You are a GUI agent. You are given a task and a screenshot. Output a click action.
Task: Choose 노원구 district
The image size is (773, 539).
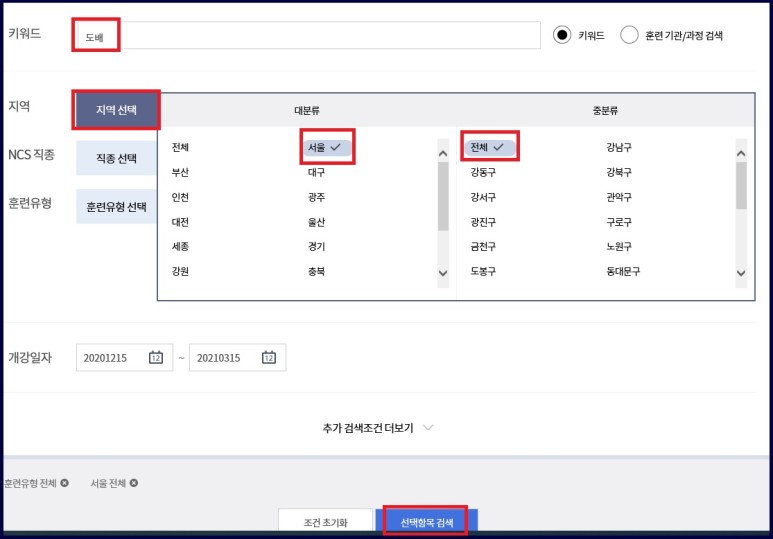(x=619, y=246)
